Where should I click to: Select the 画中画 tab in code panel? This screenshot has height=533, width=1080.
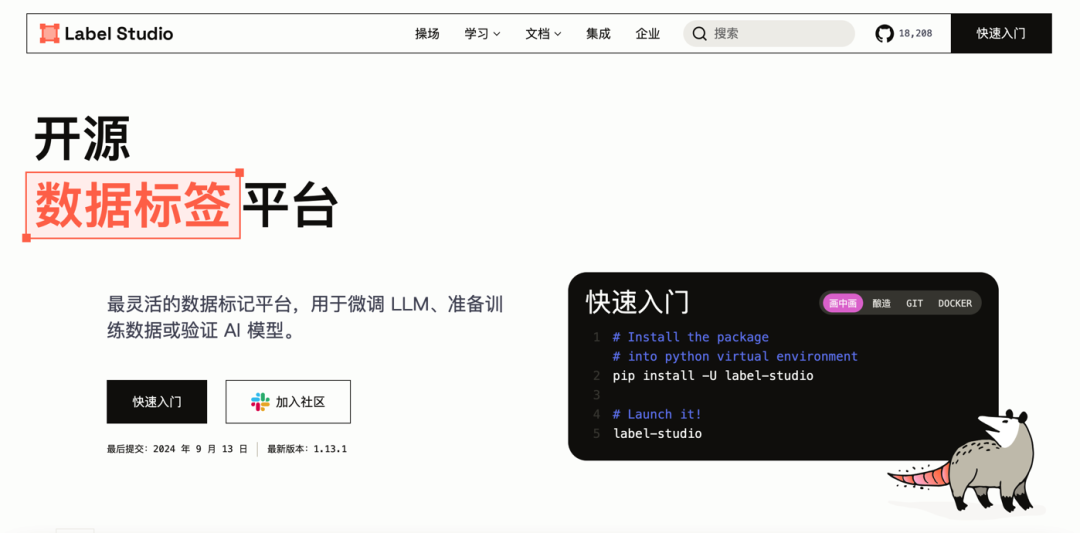pos(842,303)
